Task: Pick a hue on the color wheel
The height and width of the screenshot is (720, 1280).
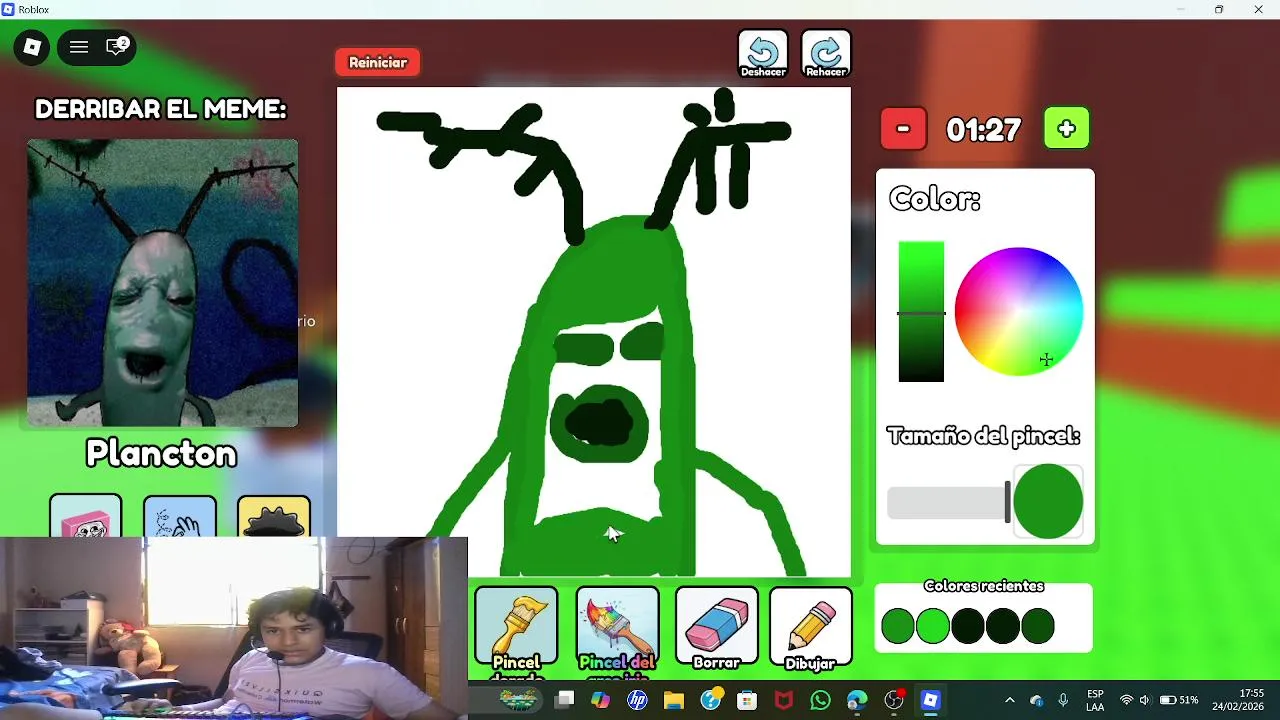Action: tap(1018, 312)
